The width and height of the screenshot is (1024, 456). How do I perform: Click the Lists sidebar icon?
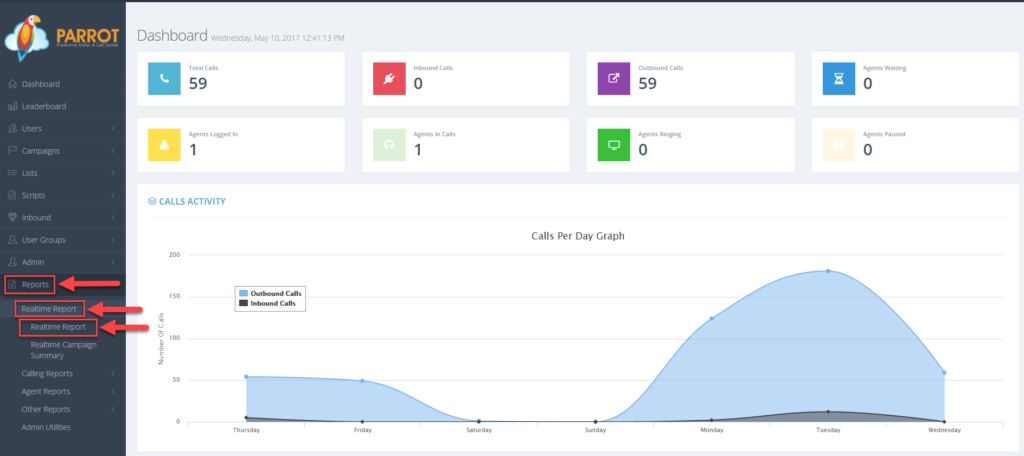click(12, 173)
